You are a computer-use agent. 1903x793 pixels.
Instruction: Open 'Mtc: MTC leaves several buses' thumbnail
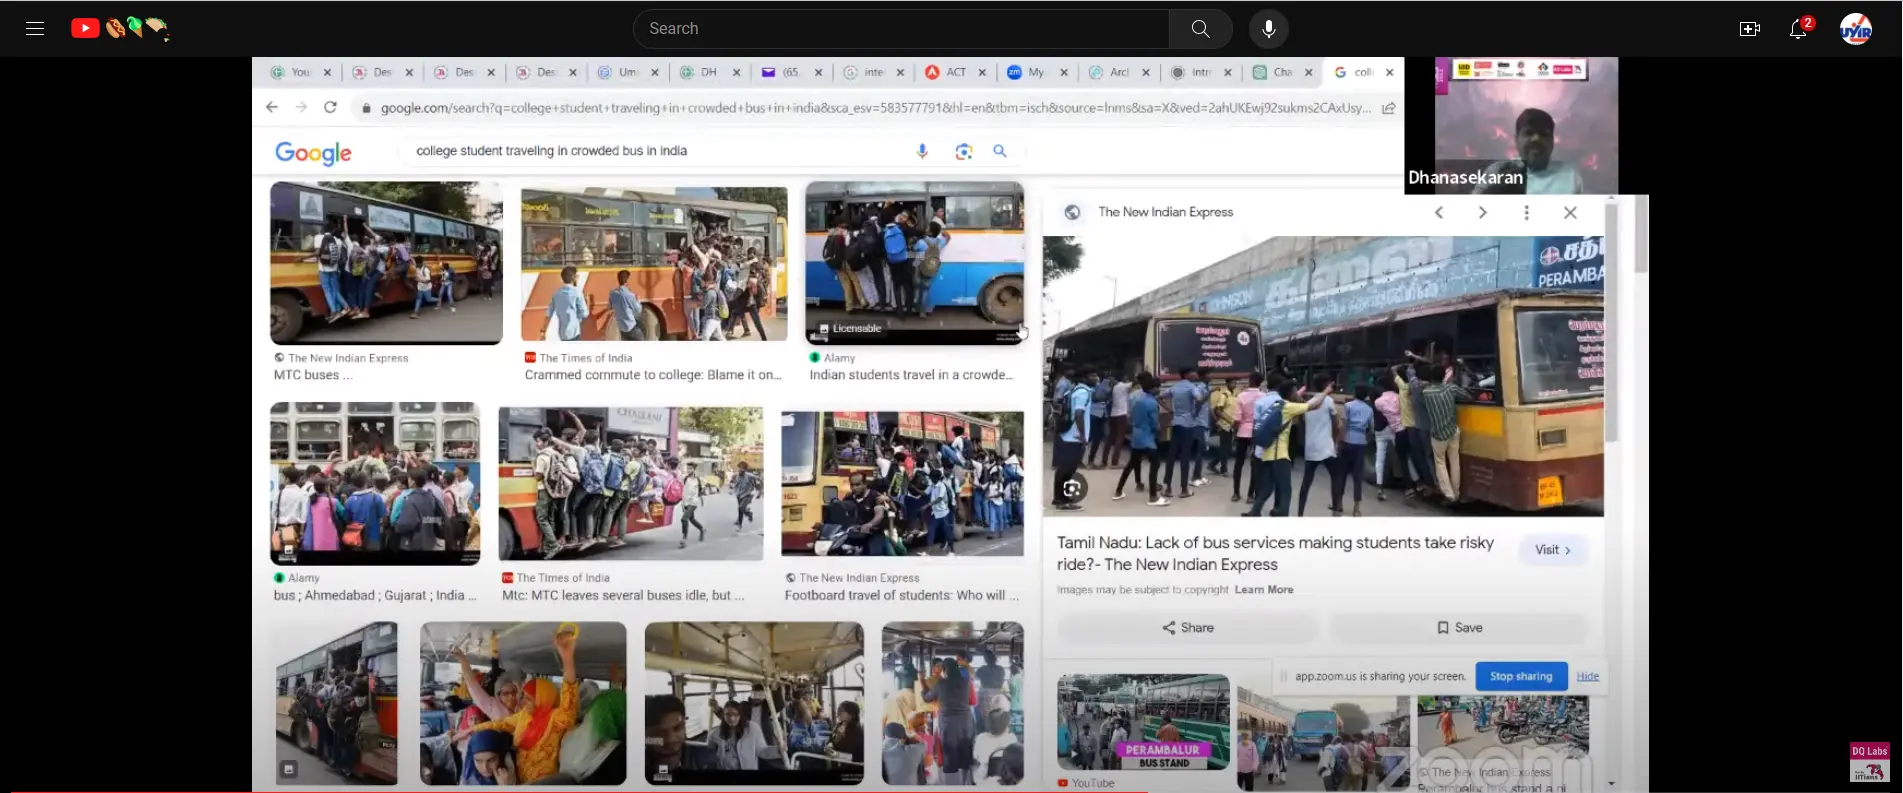coord(631,484)
